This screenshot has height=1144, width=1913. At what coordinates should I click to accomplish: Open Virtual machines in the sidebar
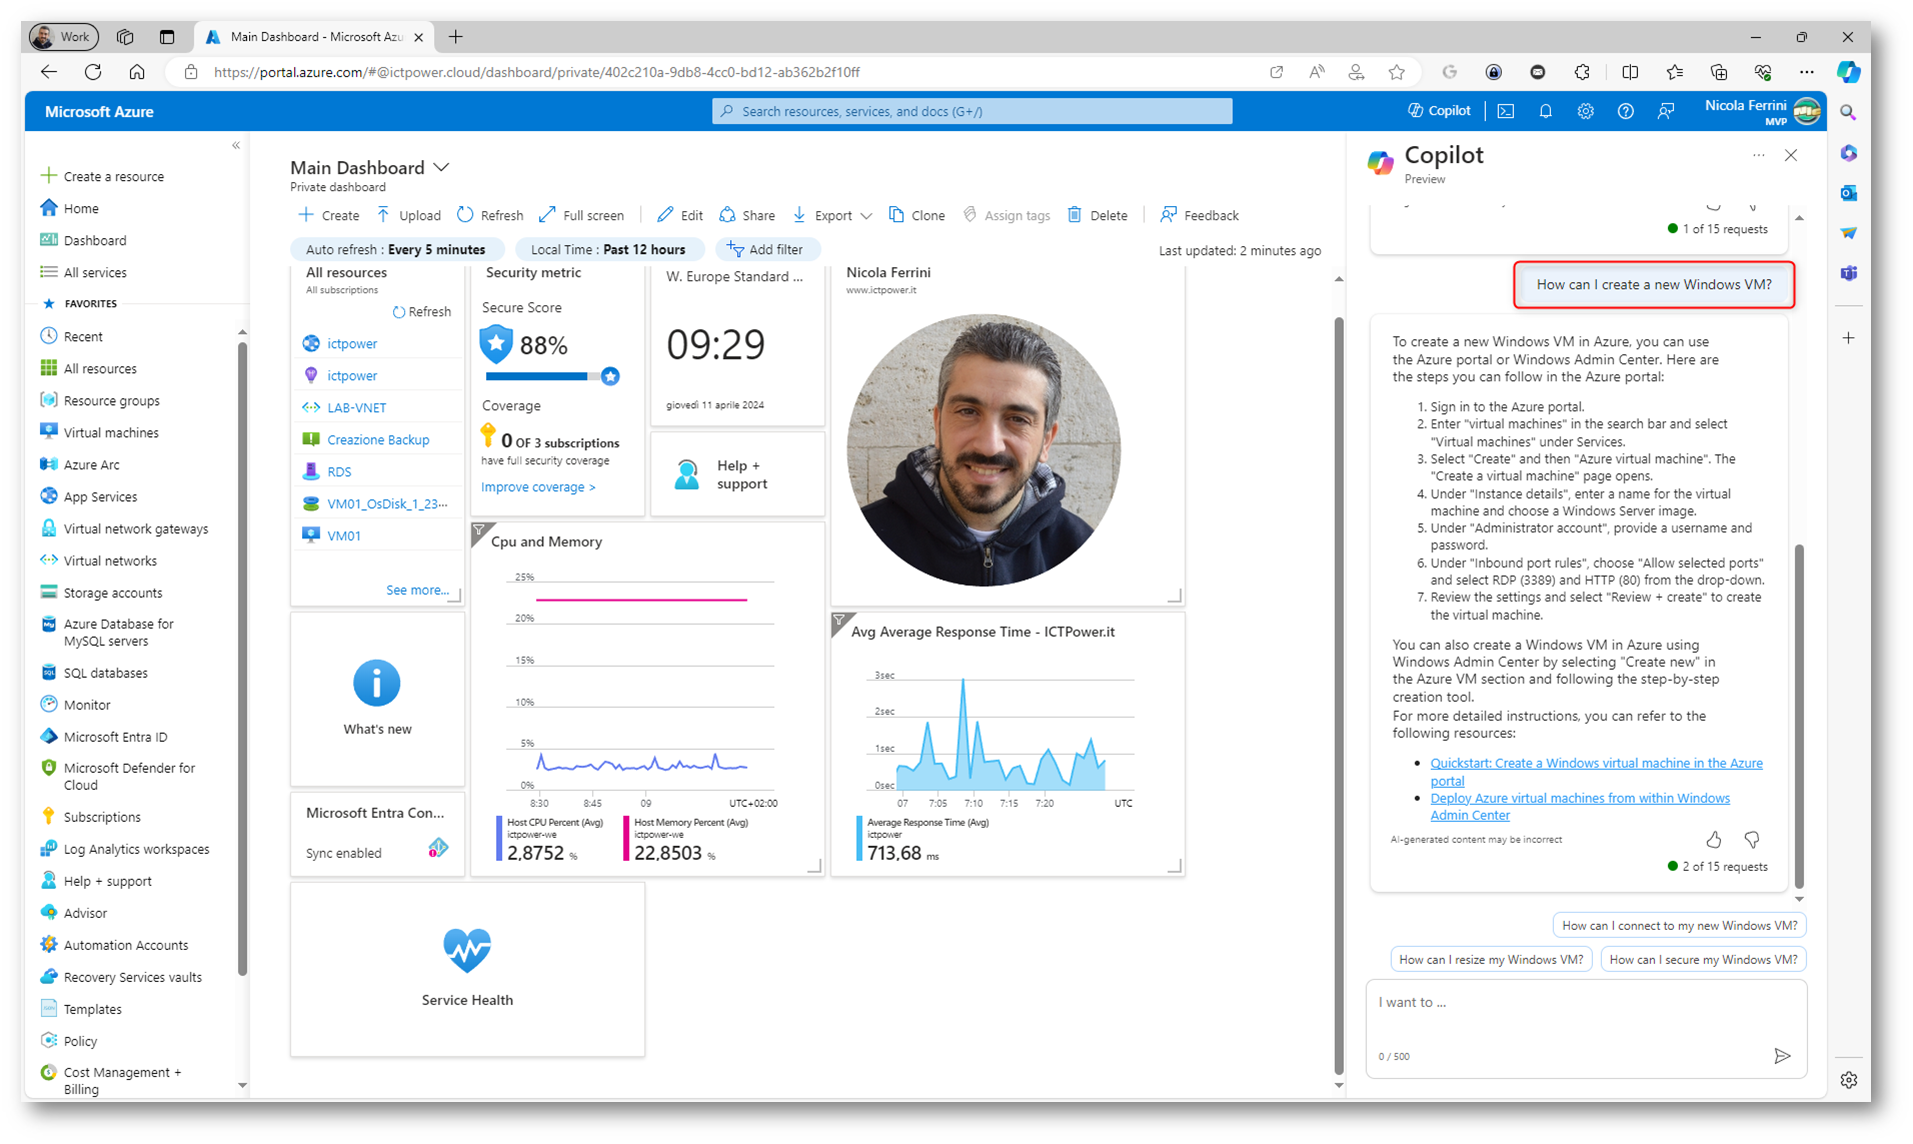click(x=111, y=433)
